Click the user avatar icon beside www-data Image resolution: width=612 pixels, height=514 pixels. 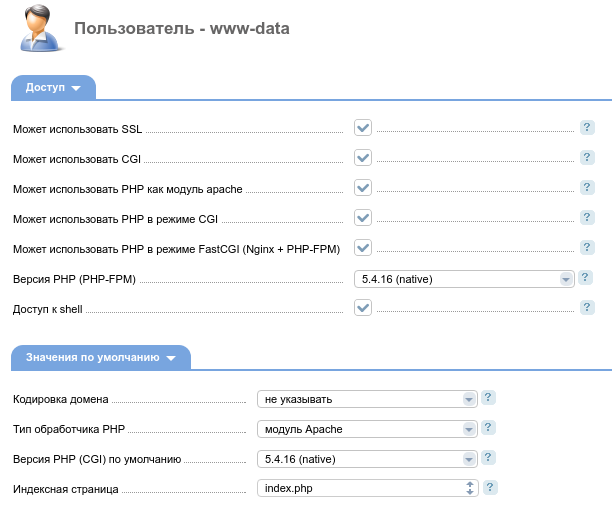[36, 30]
